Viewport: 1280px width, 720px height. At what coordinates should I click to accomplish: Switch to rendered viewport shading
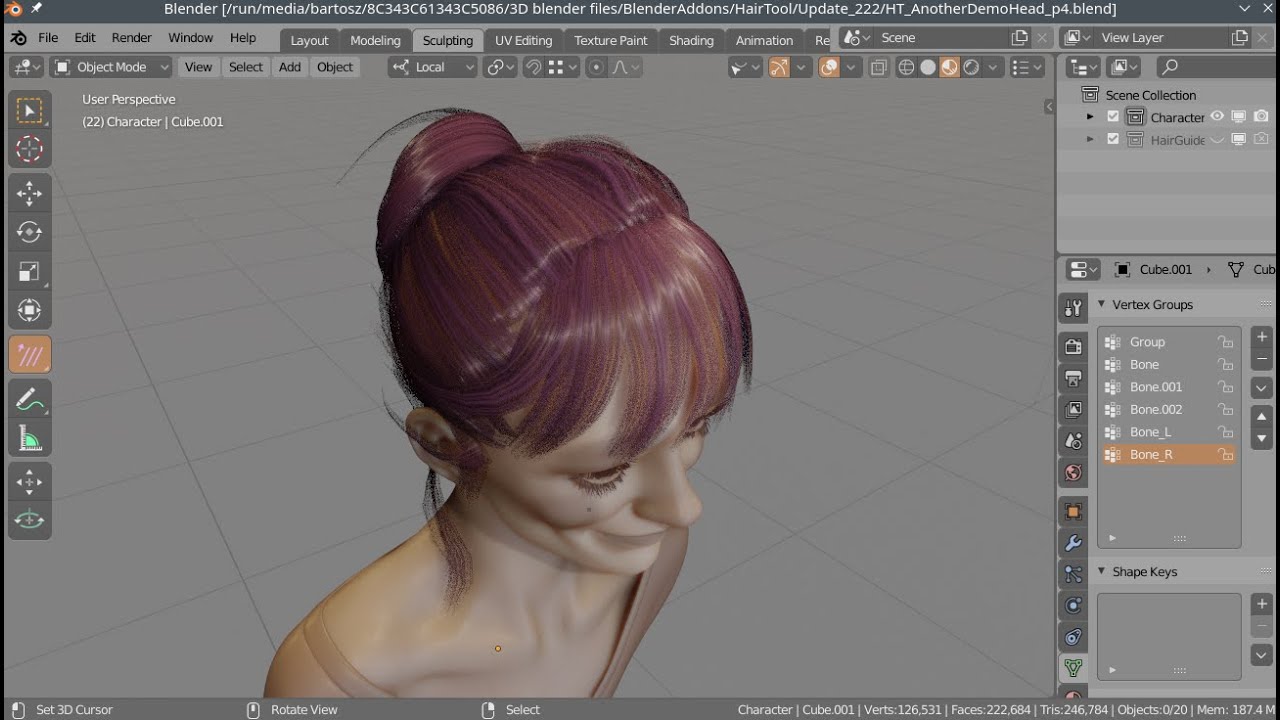pyautogui.click(x=971, y=67)
